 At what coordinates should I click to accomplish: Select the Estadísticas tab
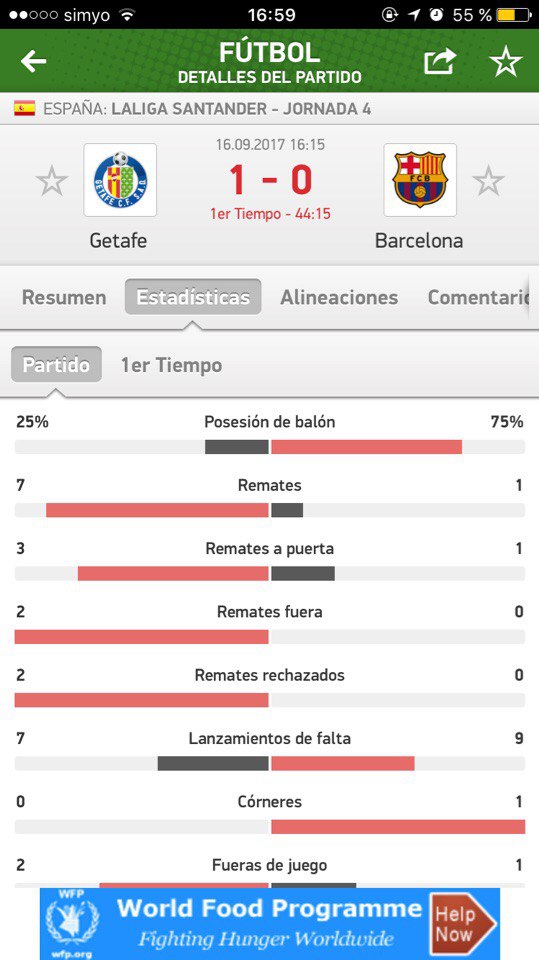point(193,297)
